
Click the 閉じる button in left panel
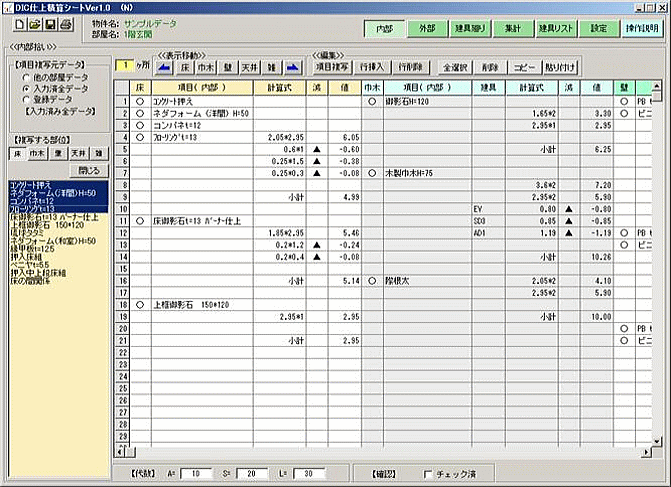pyautogui.click(x=87, y=170)
